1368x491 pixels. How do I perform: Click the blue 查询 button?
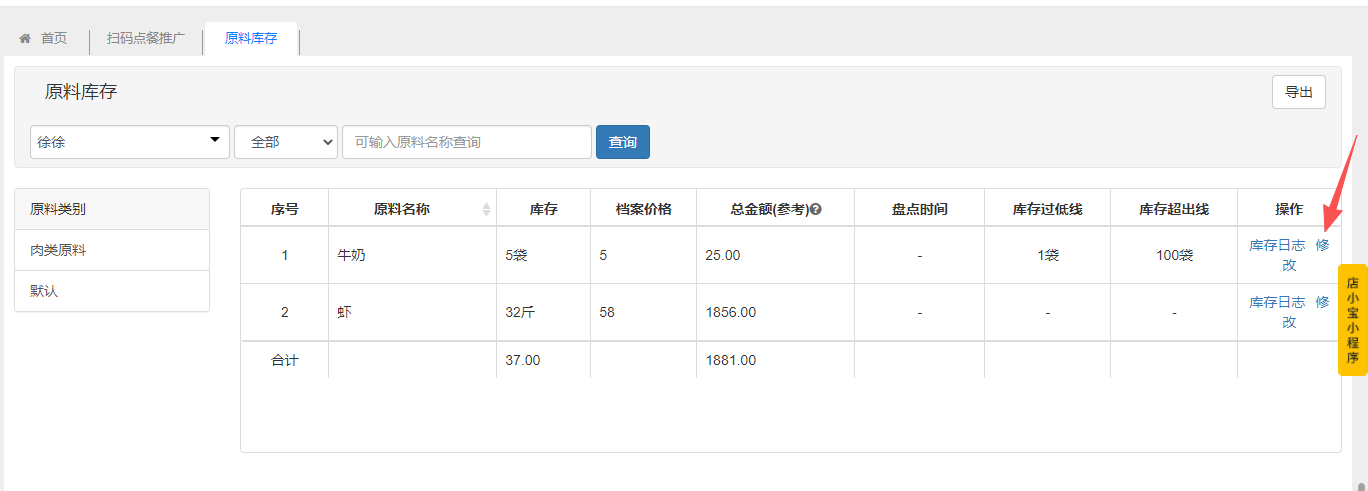pos(622,142)
